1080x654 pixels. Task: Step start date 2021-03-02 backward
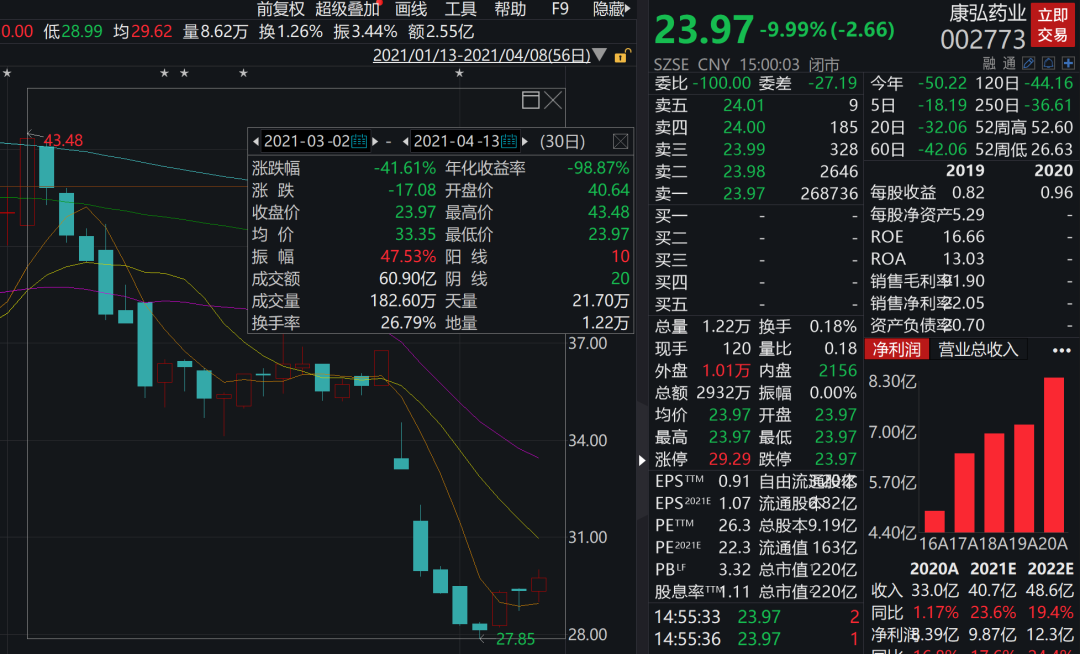coord(256,141)
